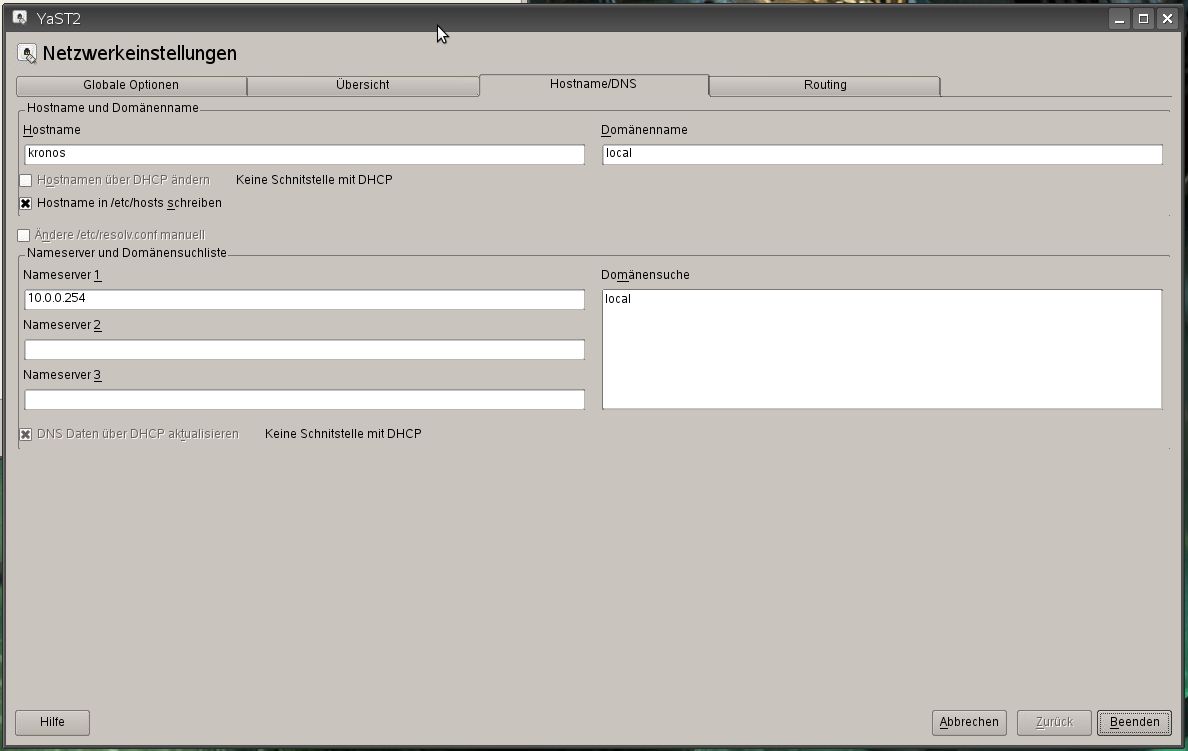Select the Hostname/DNS tab
This screenshot has height=751, width=1188.
pyautogui.click(x=594, y=84)
